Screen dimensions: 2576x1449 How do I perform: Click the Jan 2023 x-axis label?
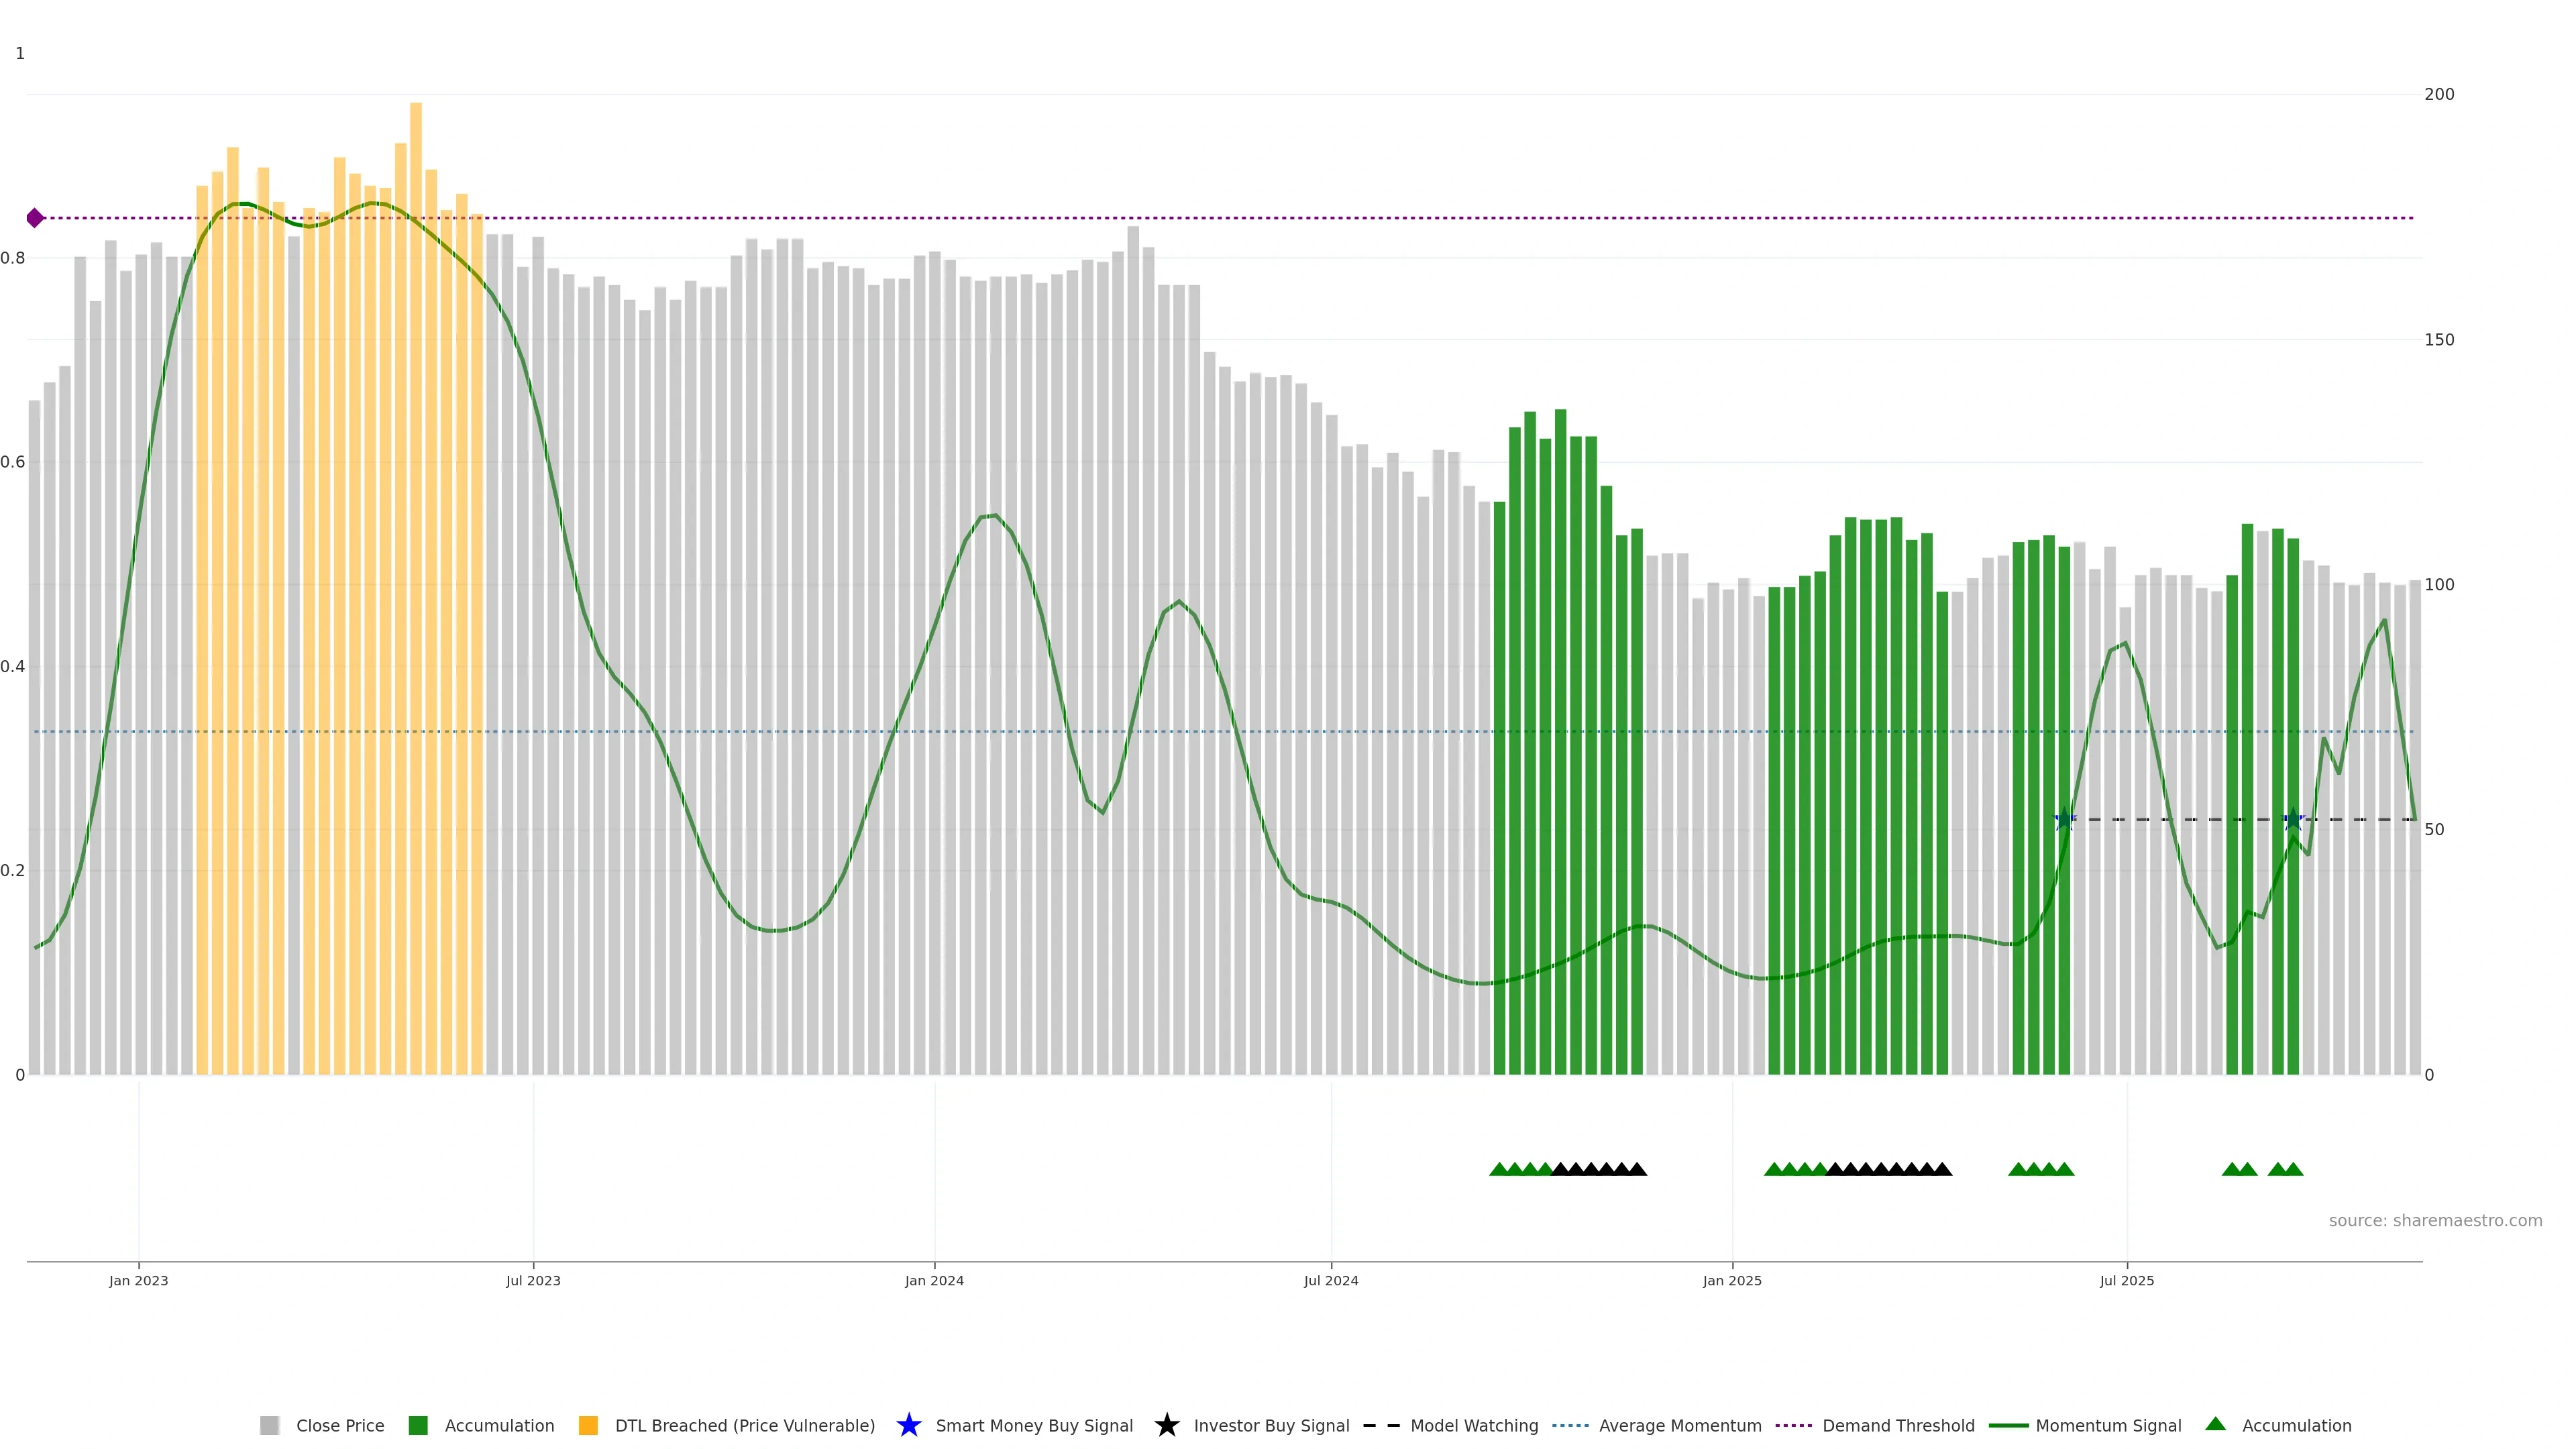tap(139, 1280)
